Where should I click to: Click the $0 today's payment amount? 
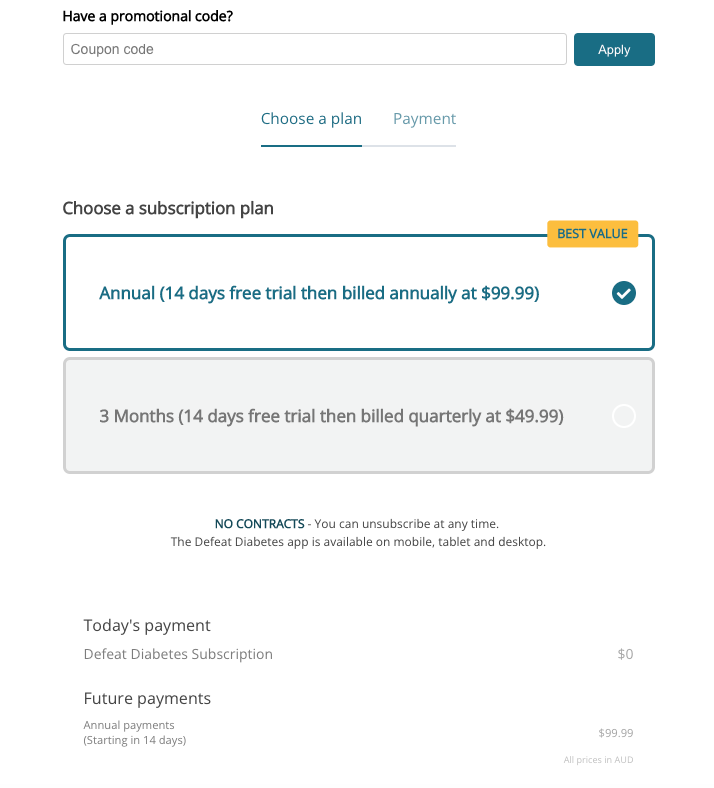tap(625, 654)
